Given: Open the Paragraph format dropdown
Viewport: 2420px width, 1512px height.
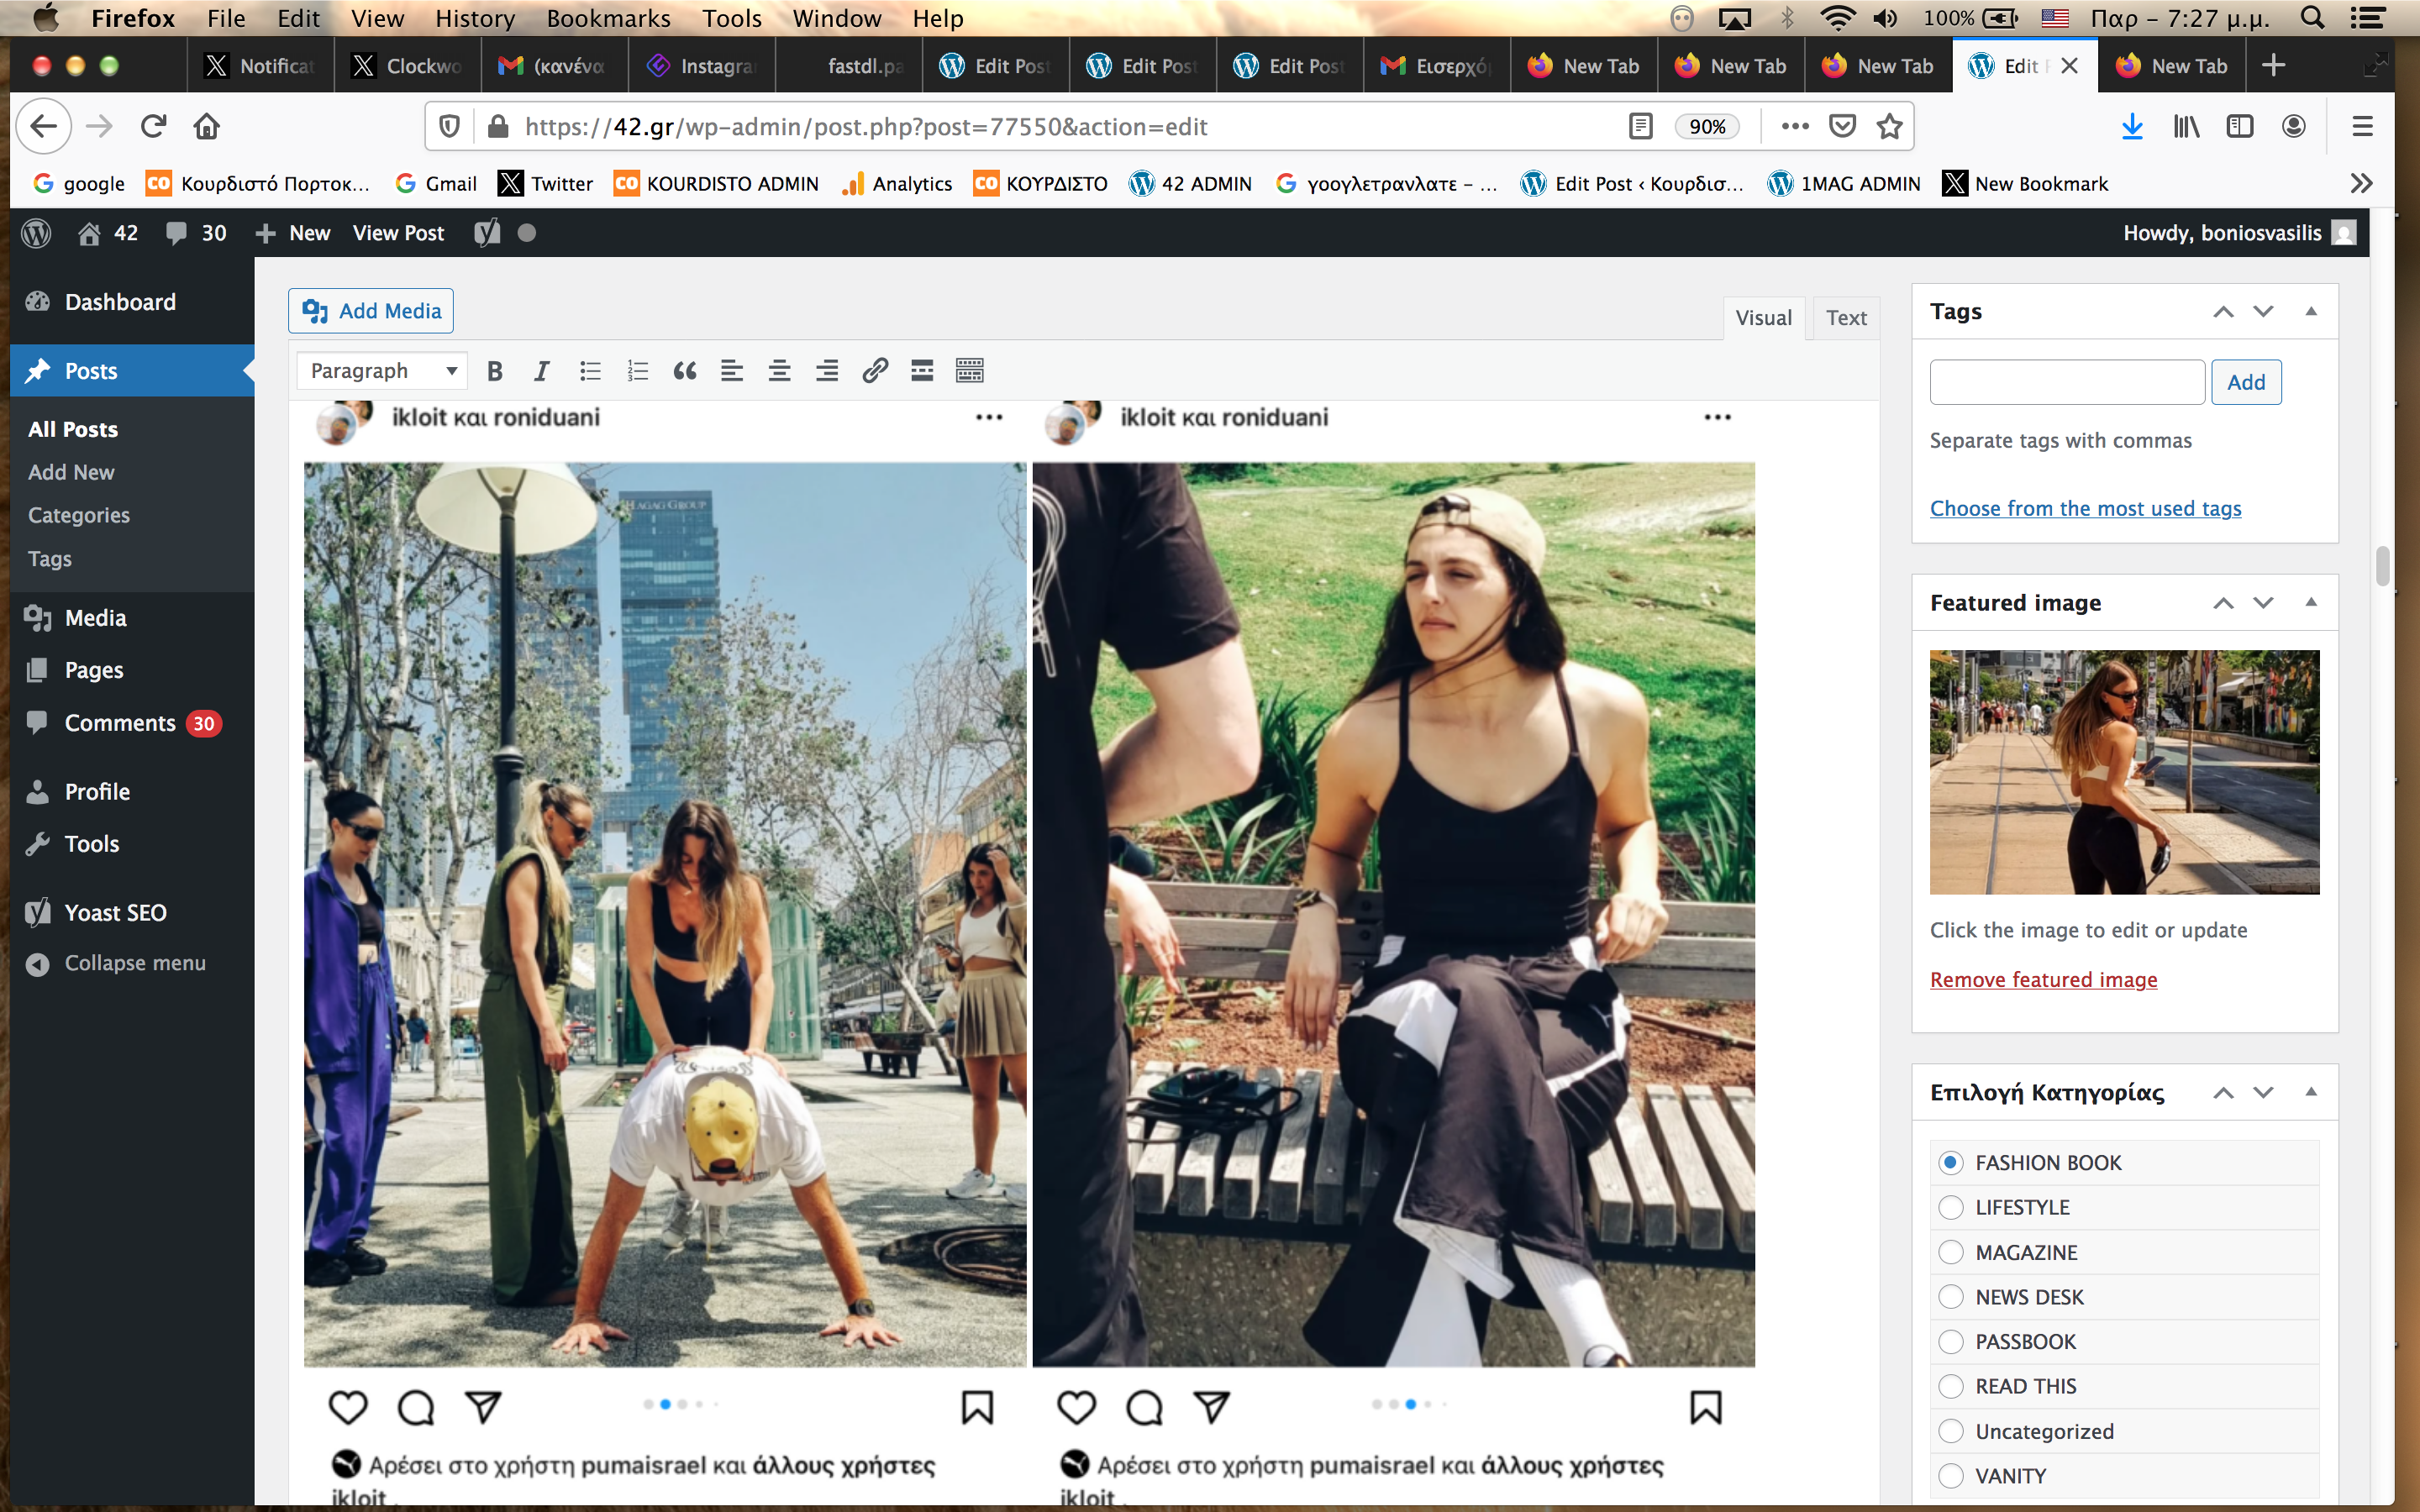Looking at the screenshot, I should (x=382, y=371).
